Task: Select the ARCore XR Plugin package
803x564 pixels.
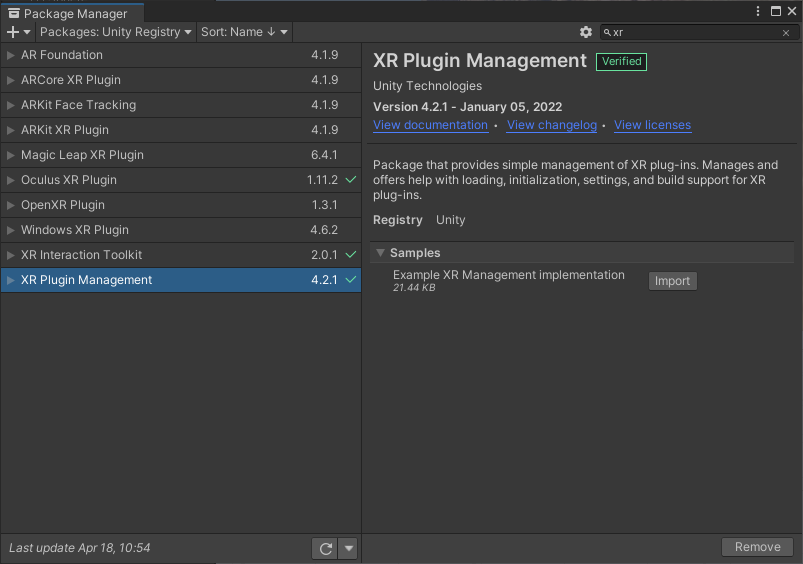Action: point(181,80)
